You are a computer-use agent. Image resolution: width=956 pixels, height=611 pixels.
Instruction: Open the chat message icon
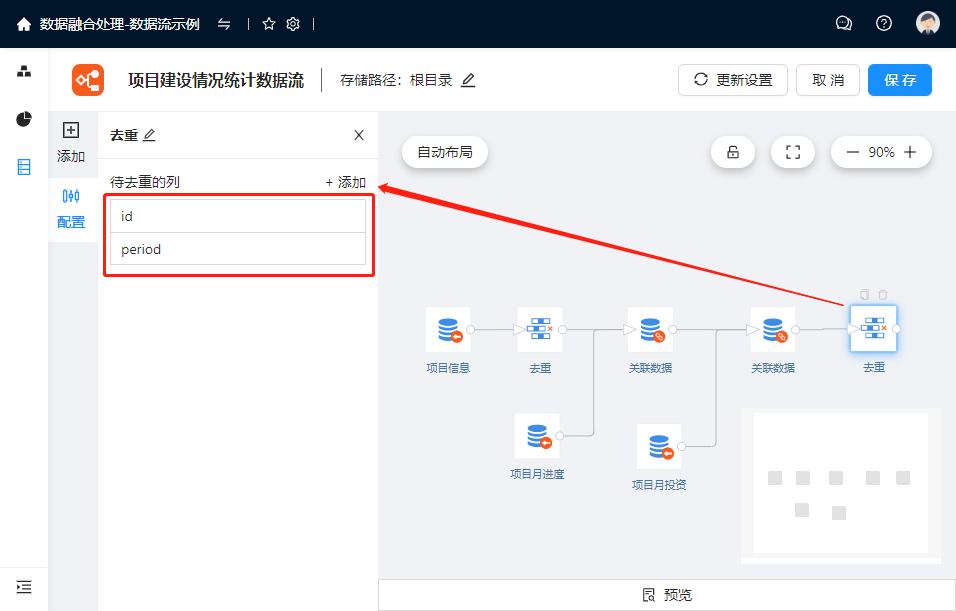pyautogui.click(x=844, y=23)
